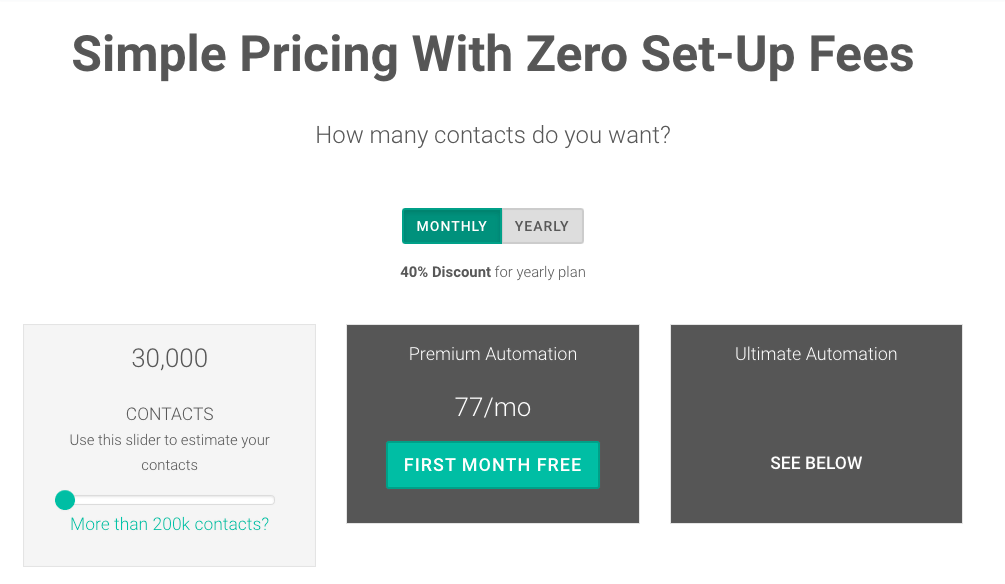
Task: Click the Use this slider to estimate hint
Action: click(169, 452)
